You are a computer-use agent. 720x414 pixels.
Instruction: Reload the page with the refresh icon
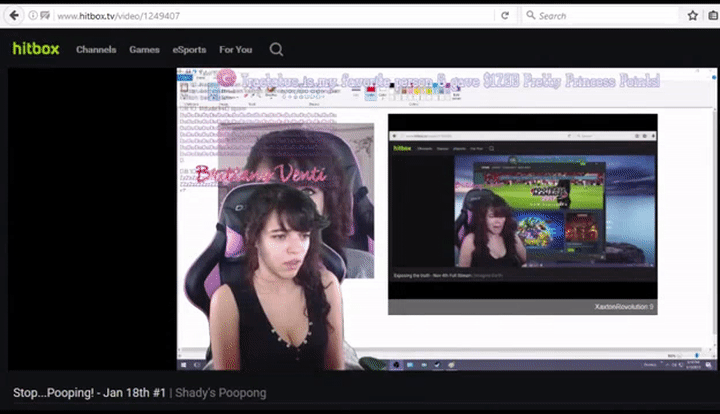(x=505, y=16)
